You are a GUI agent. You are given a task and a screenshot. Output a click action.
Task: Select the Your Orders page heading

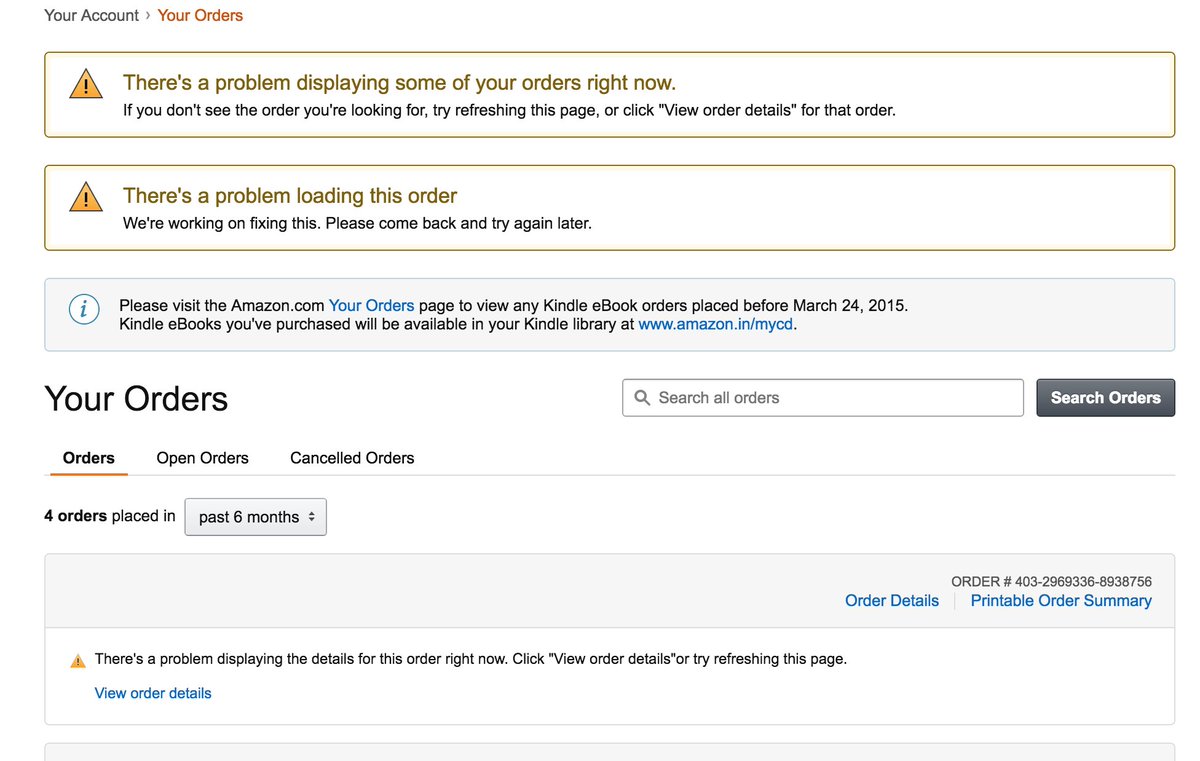pyautogui.click(x=137, y=399)
